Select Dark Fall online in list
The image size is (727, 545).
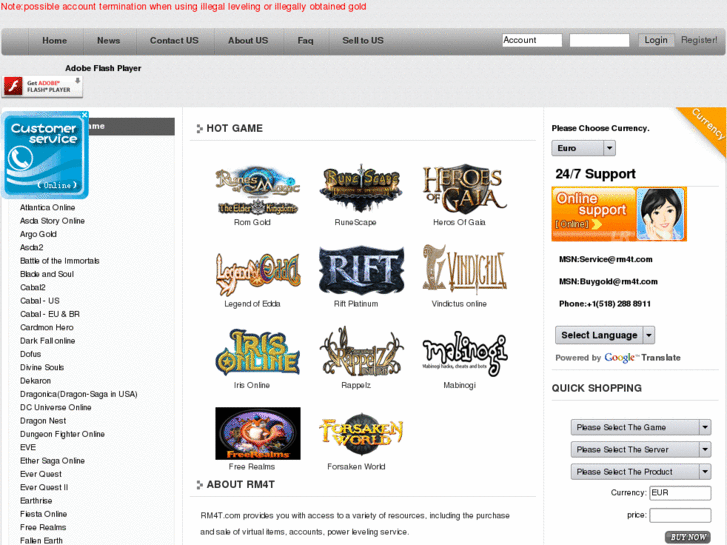47,341
